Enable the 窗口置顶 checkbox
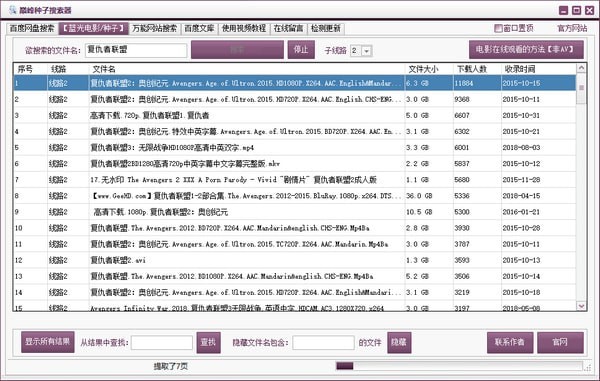Viewport: 600px width, 381px height. click(498, 28)
